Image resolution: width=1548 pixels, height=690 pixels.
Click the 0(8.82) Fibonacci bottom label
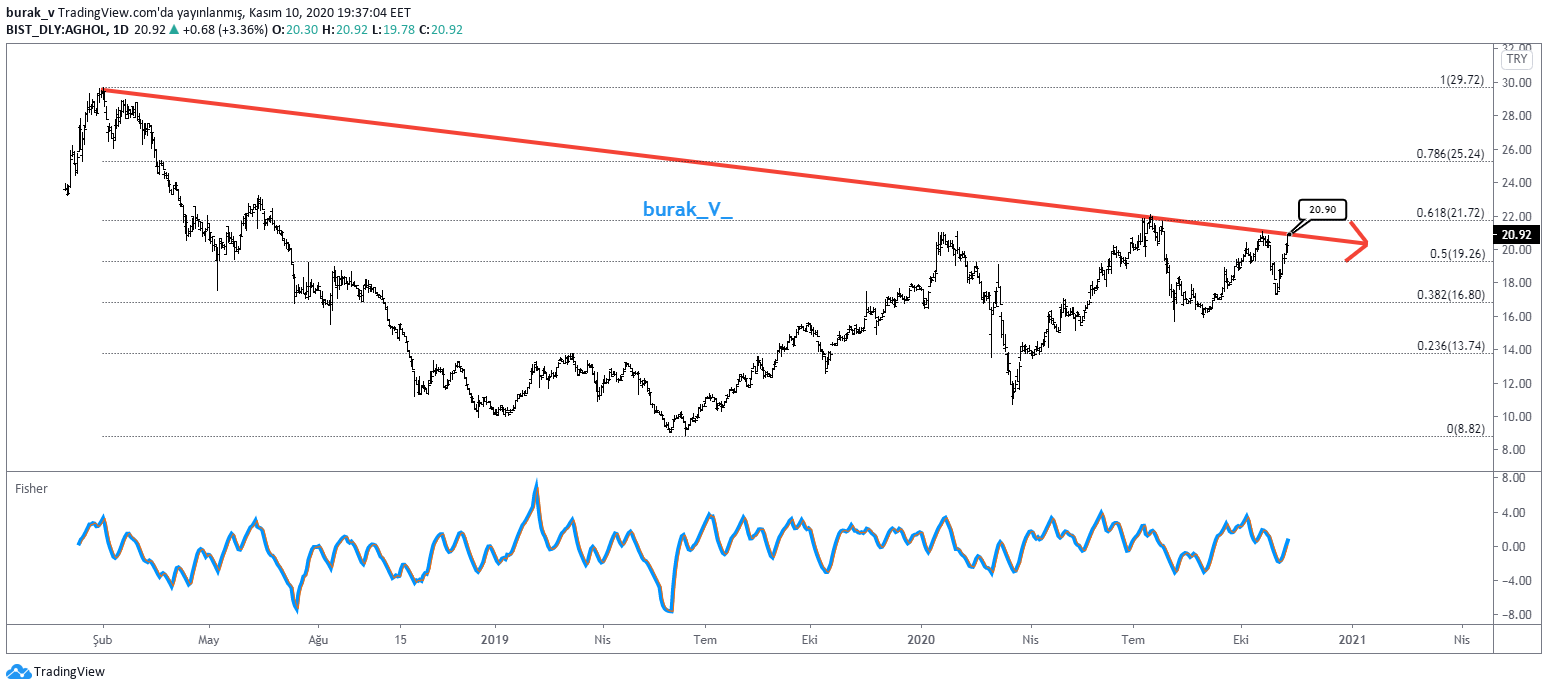(1465, 428)
